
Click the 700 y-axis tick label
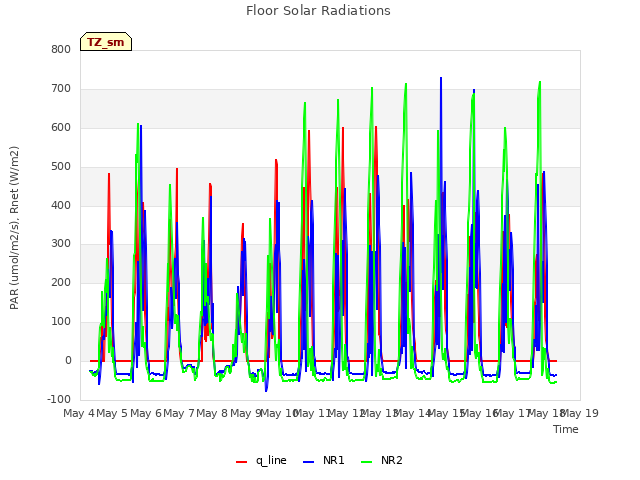[61, 89]
